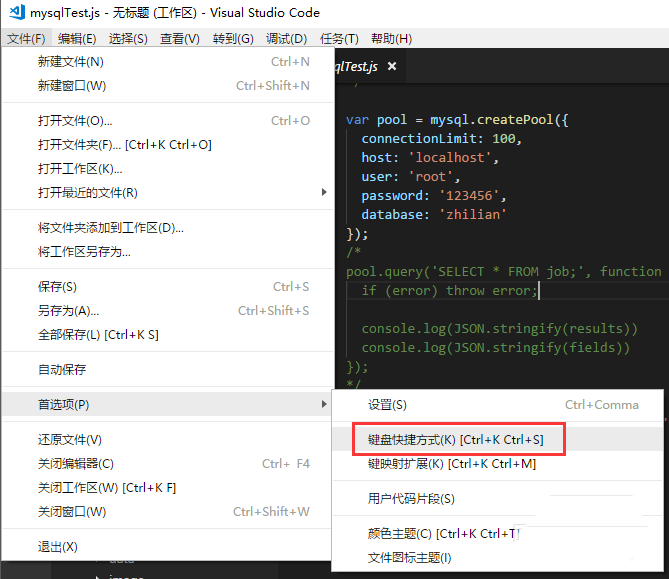Open the 帮助(H) menu
Image resolution: width=669 pixels, height=579 pixels.
391,39
